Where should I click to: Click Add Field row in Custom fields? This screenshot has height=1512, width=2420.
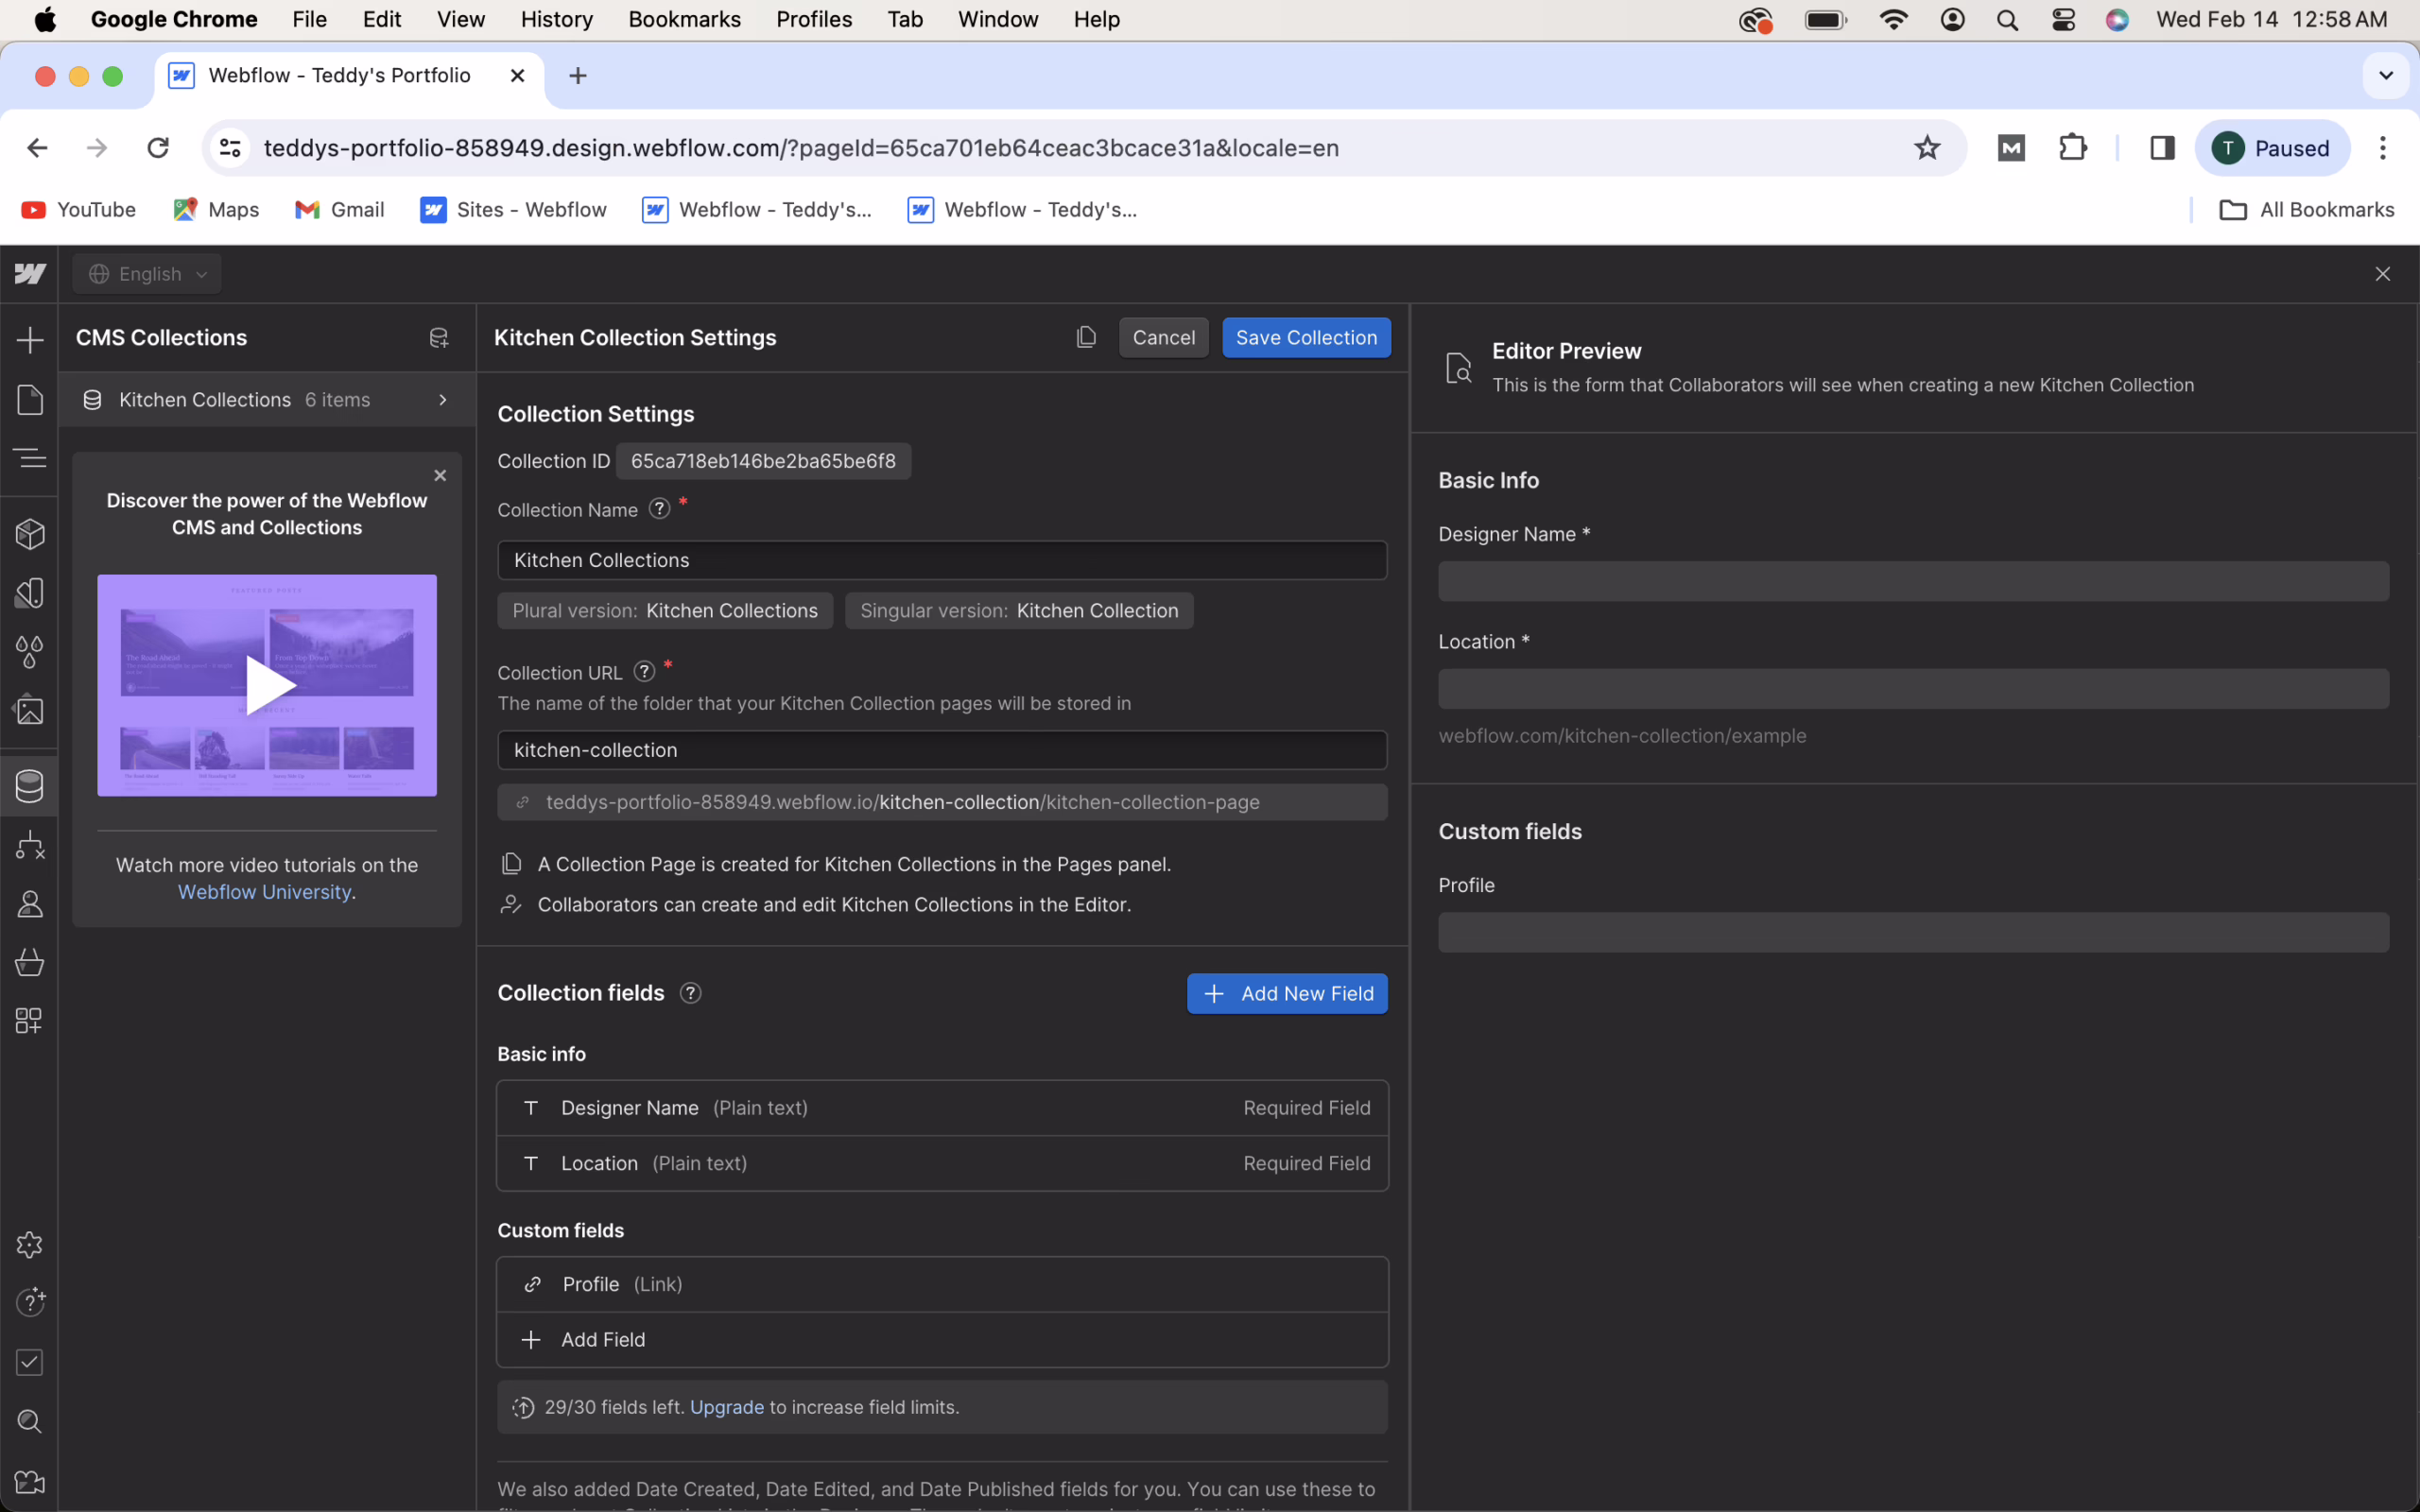[x=942, y=1339]
